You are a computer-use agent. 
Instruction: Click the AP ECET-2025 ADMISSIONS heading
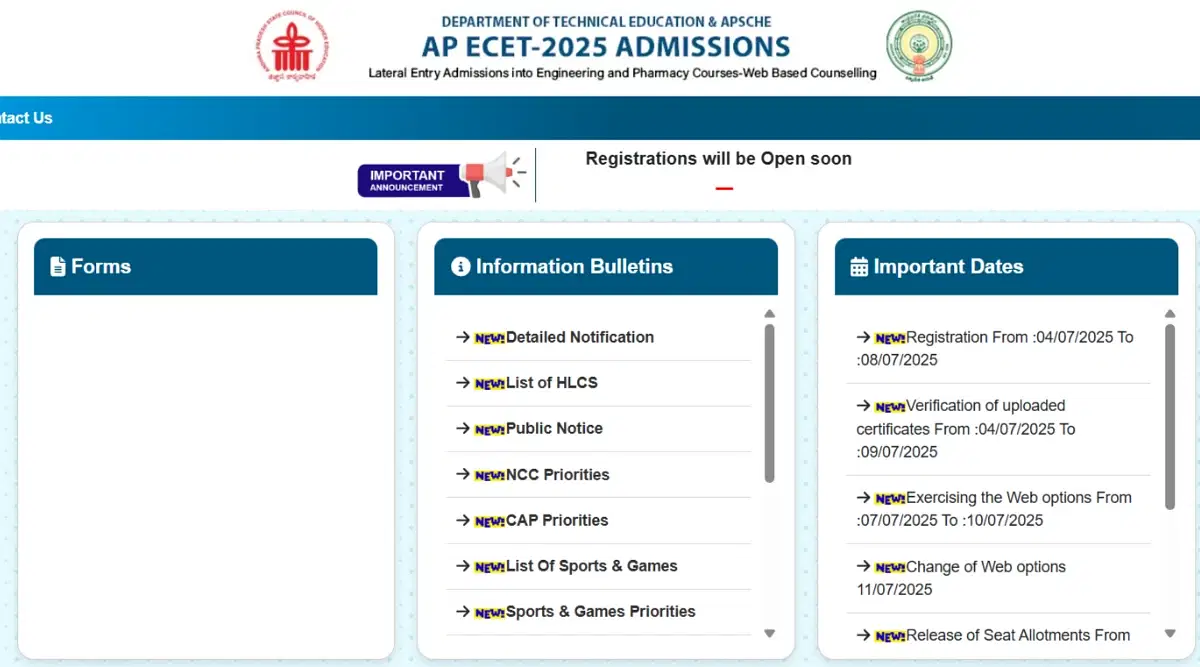coord(605,46)
